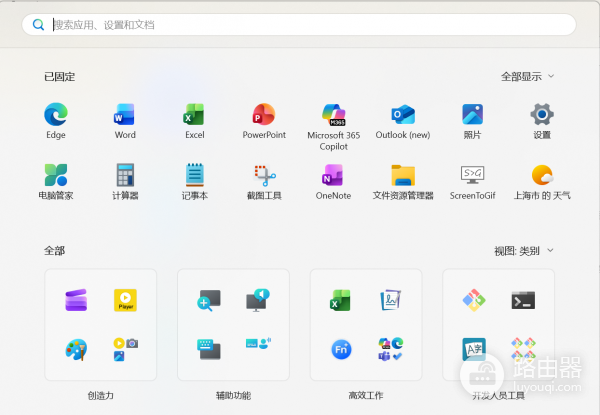Open Journal pen icon in 高效工作 group
This screenshot has width=600, height=415.
point(390,300)
